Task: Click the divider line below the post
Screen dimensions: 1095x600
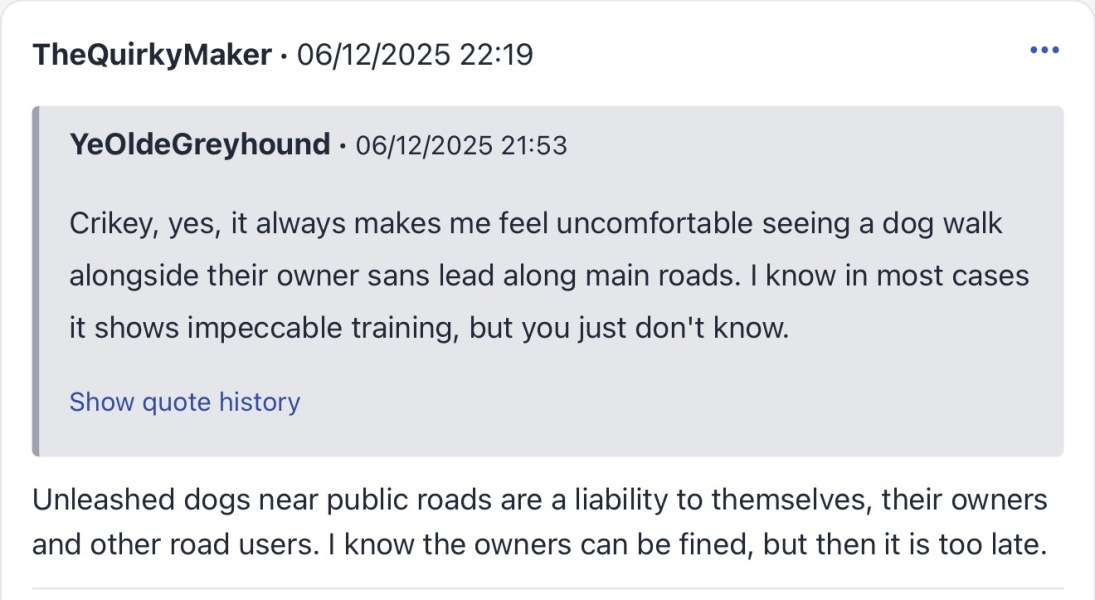Action: pyautogui.click(x=548, y=587)
